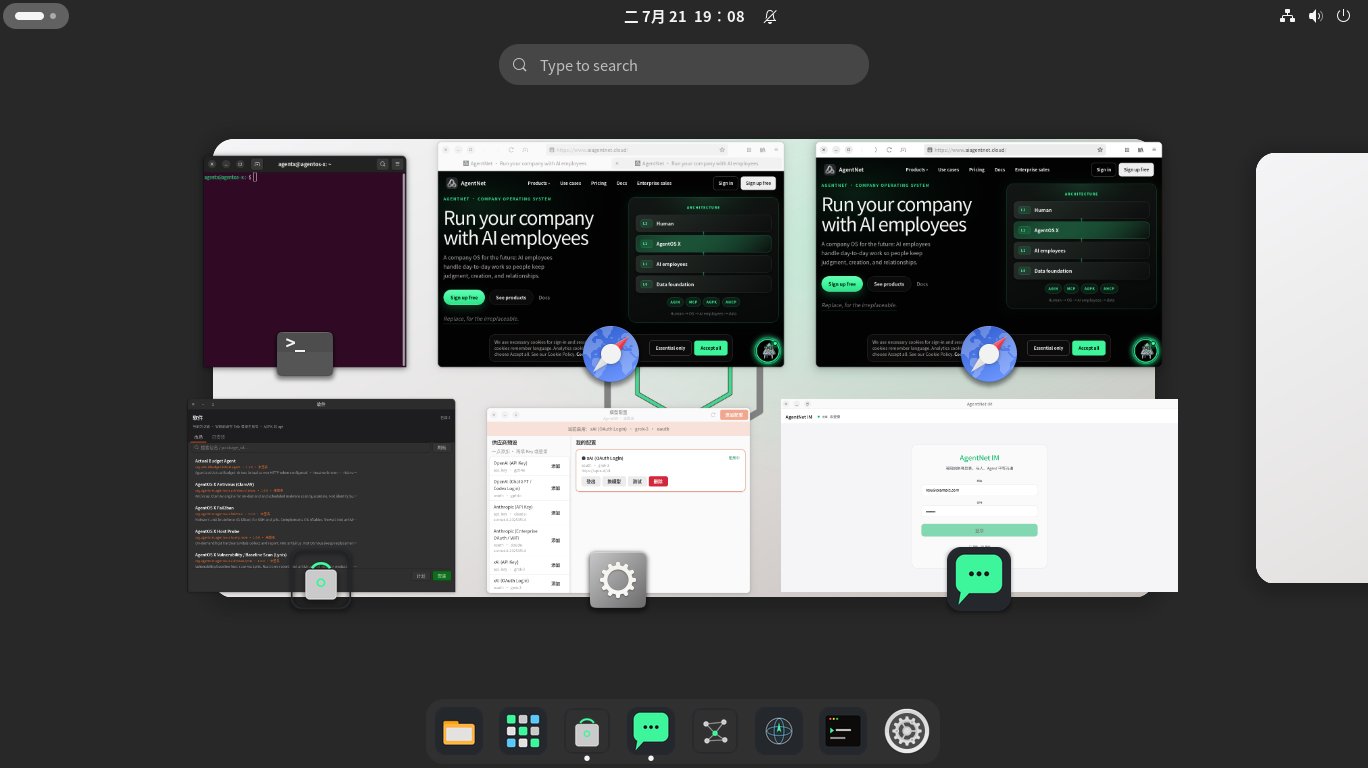Launch the network graph app in the dock
This screenshot has height=768, width=1368.
pyautogui.click(x=715, y=732)
